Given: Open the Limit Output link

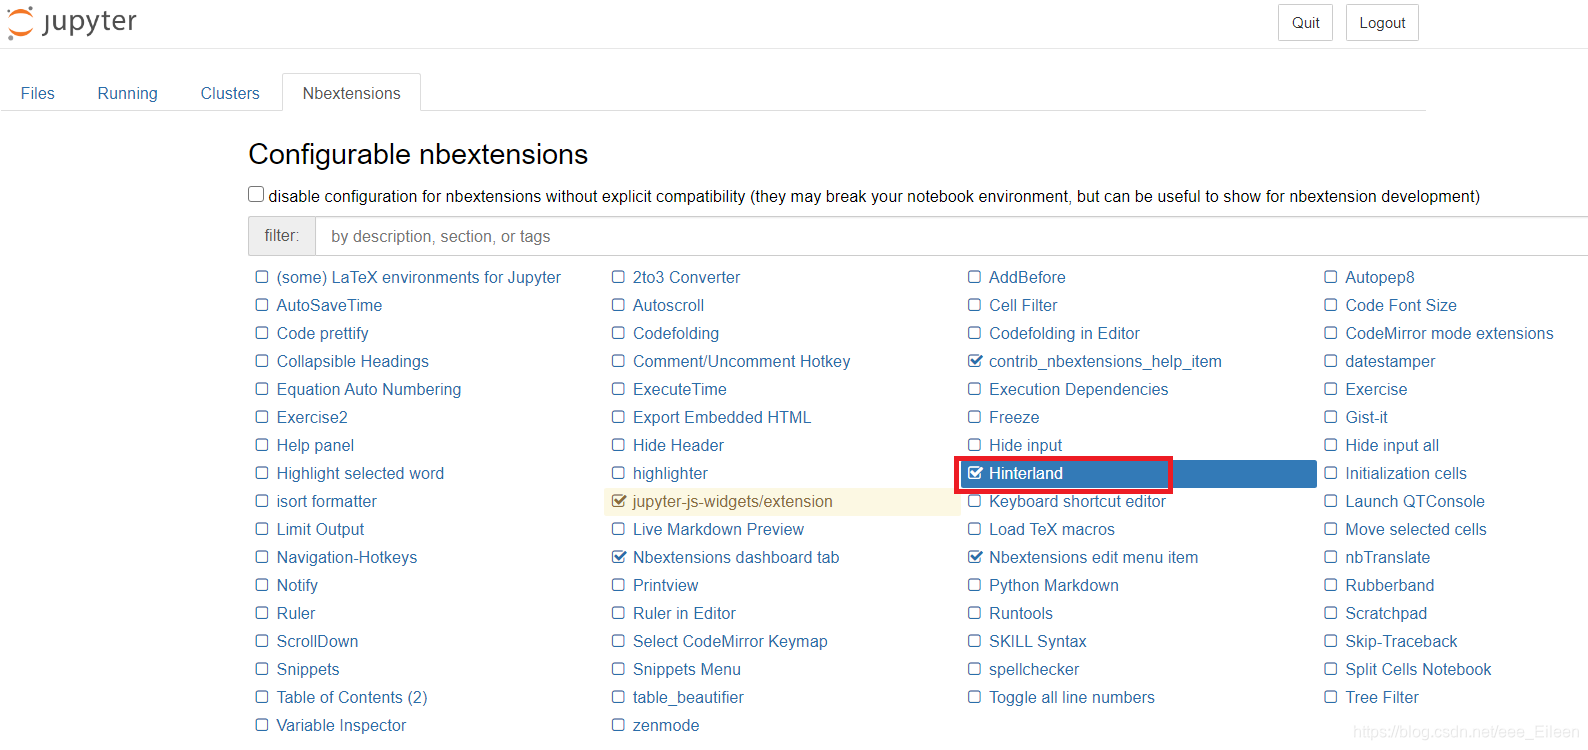Looking at the screenshot, I should [x=320, y=529].
